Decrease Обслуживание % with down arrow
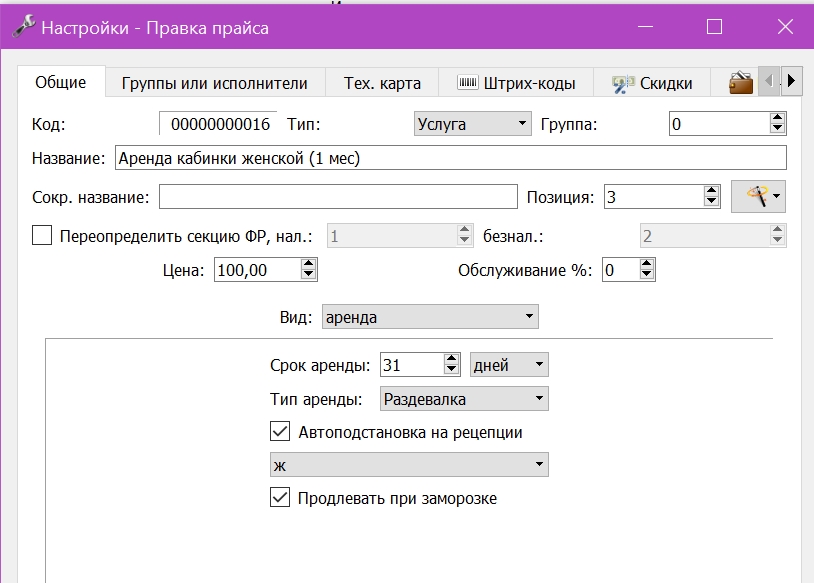The height and width of the screenshot is (583, 814). click(x=647, y=275)
